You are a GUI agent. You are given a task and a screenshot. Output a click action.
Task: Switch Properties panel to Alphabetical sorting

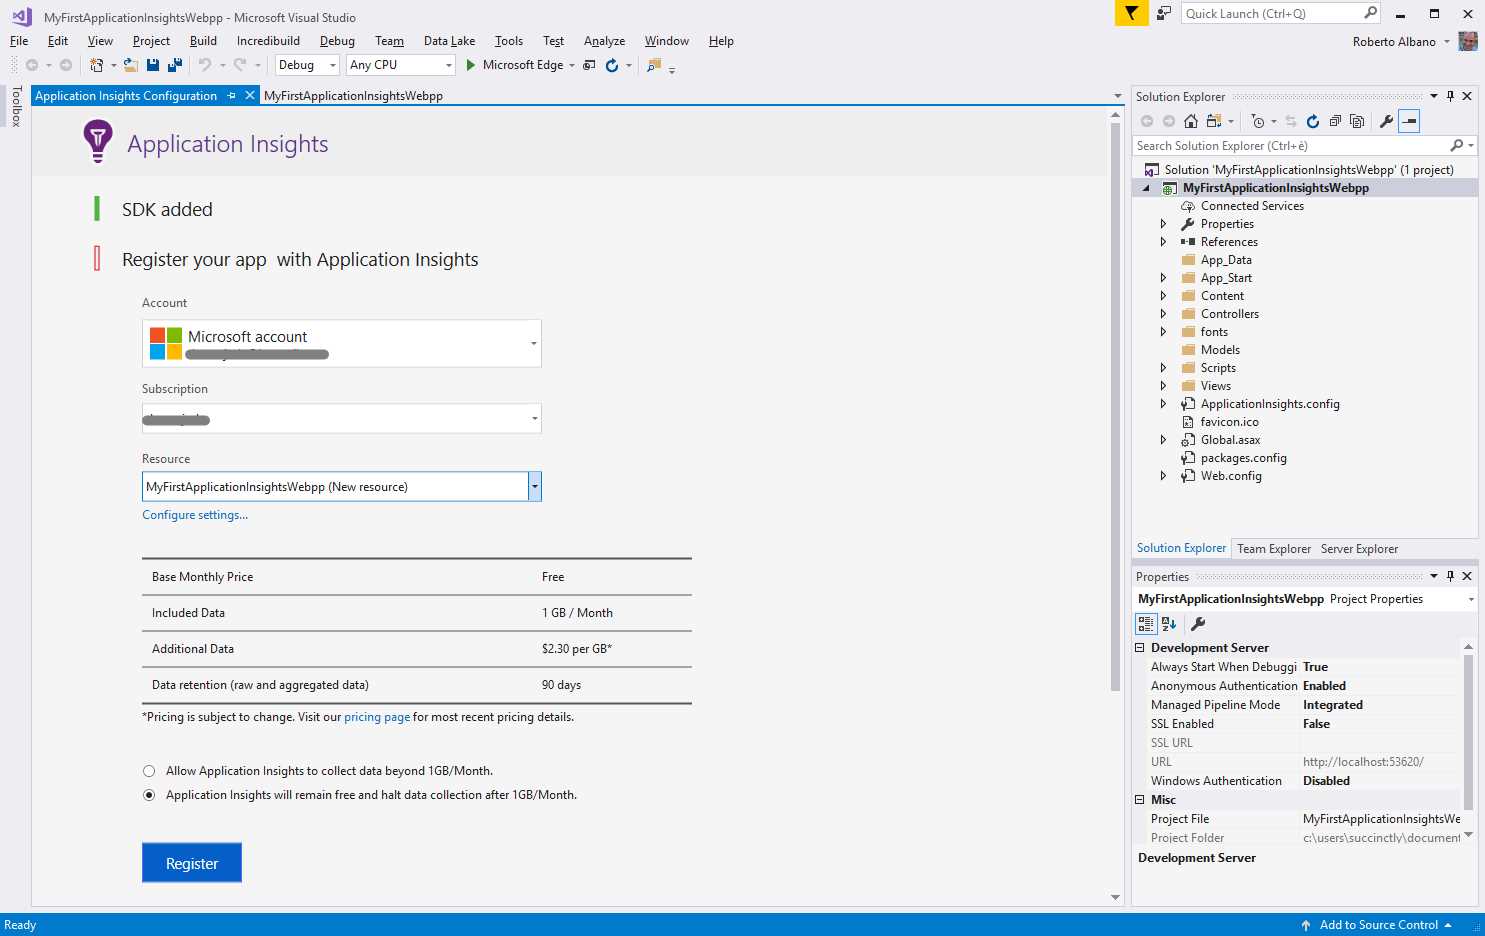(1169, 623)
